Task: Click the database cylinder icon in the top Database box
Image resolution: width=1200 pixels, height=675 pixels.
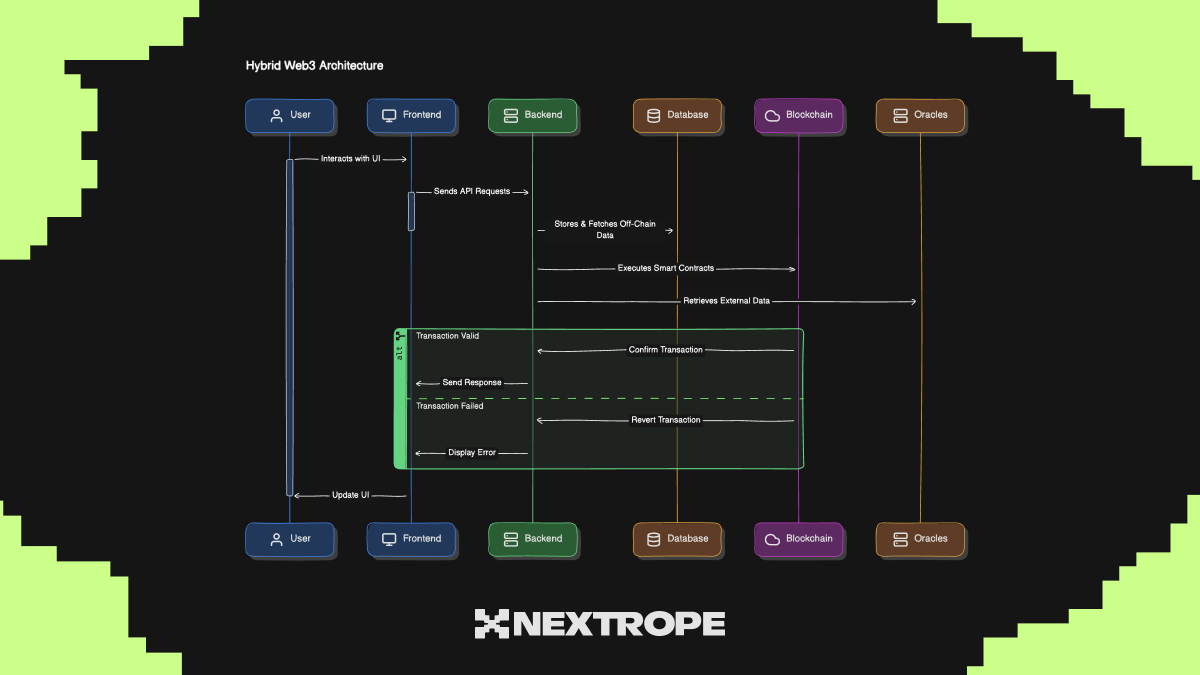Action: click(x=654, y=115)
